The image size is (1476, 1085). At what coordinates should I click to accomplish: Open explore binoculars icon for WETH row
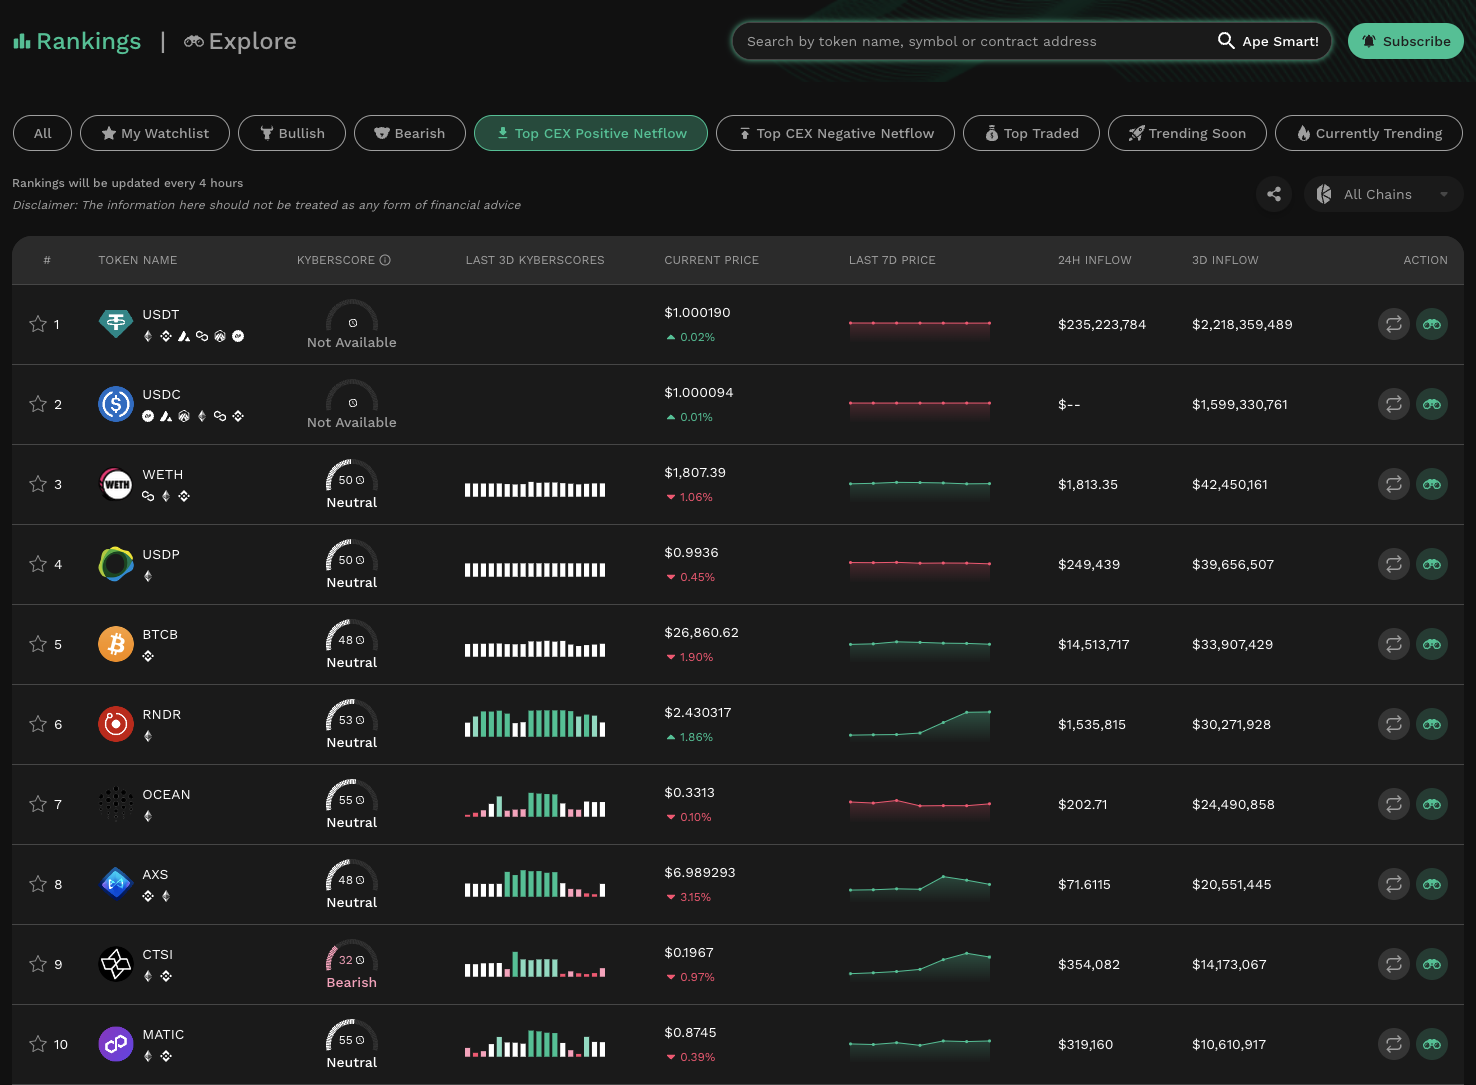(x=1432, y=484)
